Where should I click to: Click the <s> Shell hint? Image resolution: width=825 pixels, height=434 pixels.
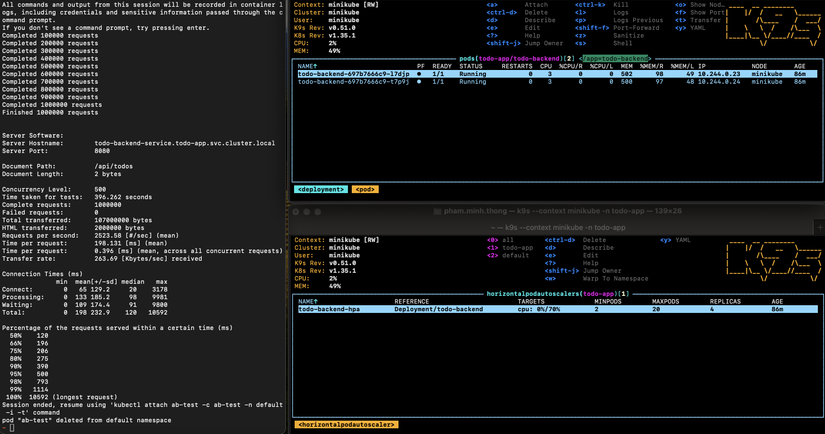603,43
